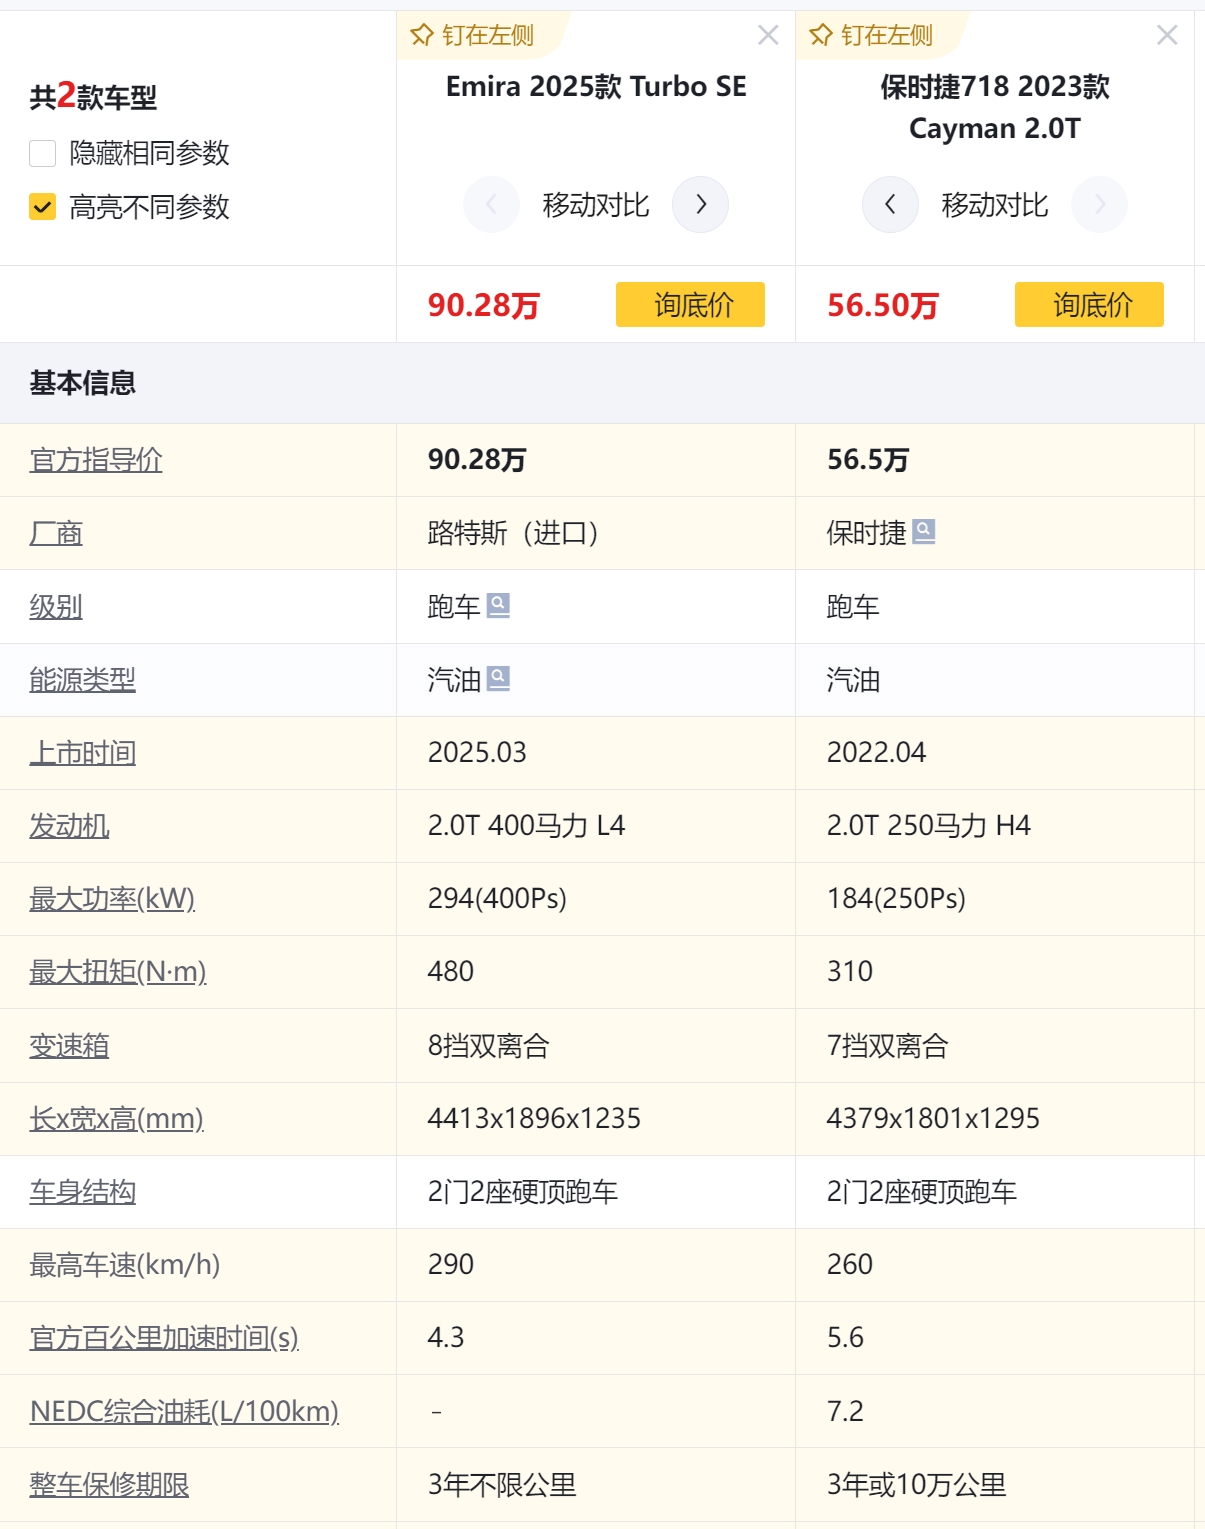Viewport: 1205px width, 1529px height.
Task: Select Emira launch date 2025.03
Action: pyautogui.click(x=477, y=753)
